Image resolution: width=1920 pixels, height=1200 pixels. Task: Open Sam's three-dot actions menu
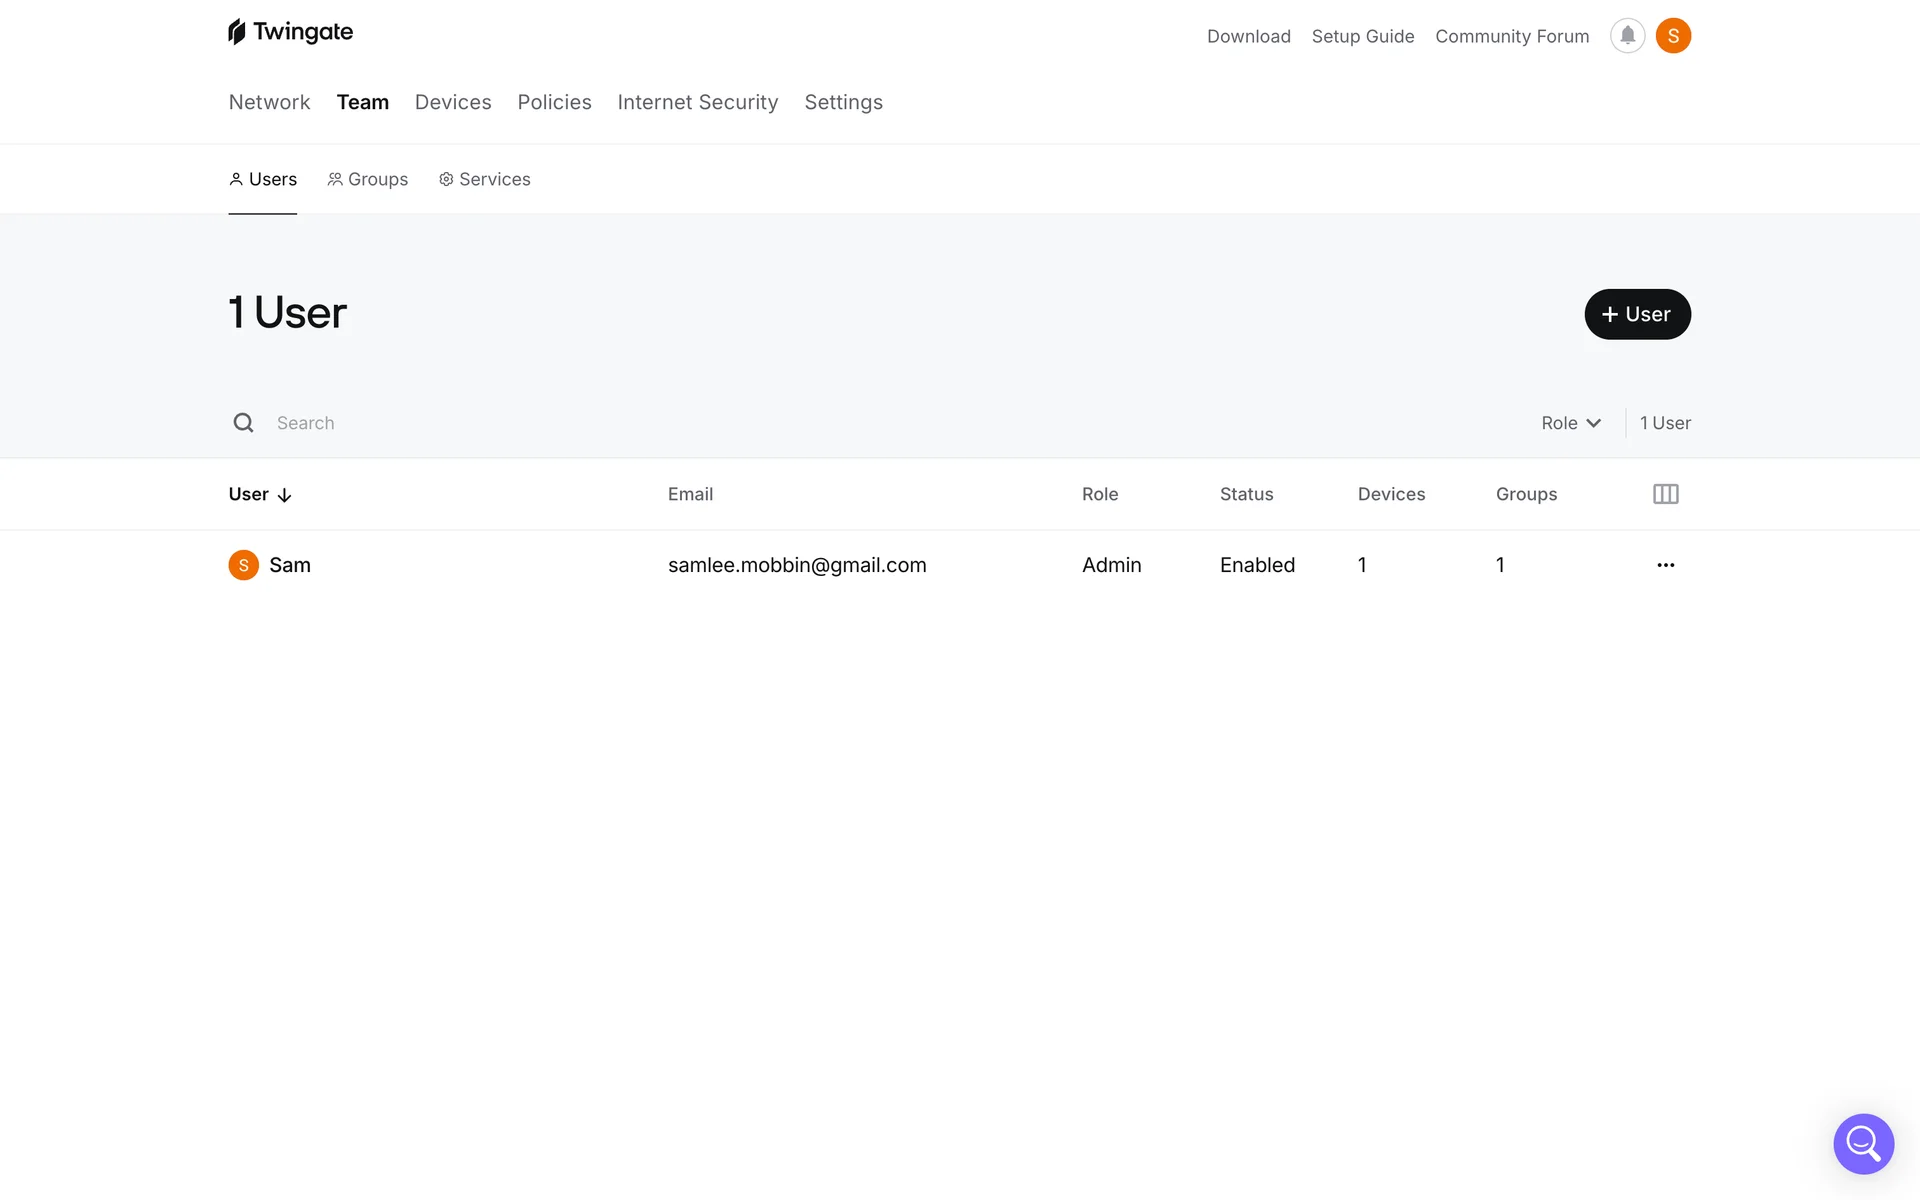click(x=1665, y=565)
